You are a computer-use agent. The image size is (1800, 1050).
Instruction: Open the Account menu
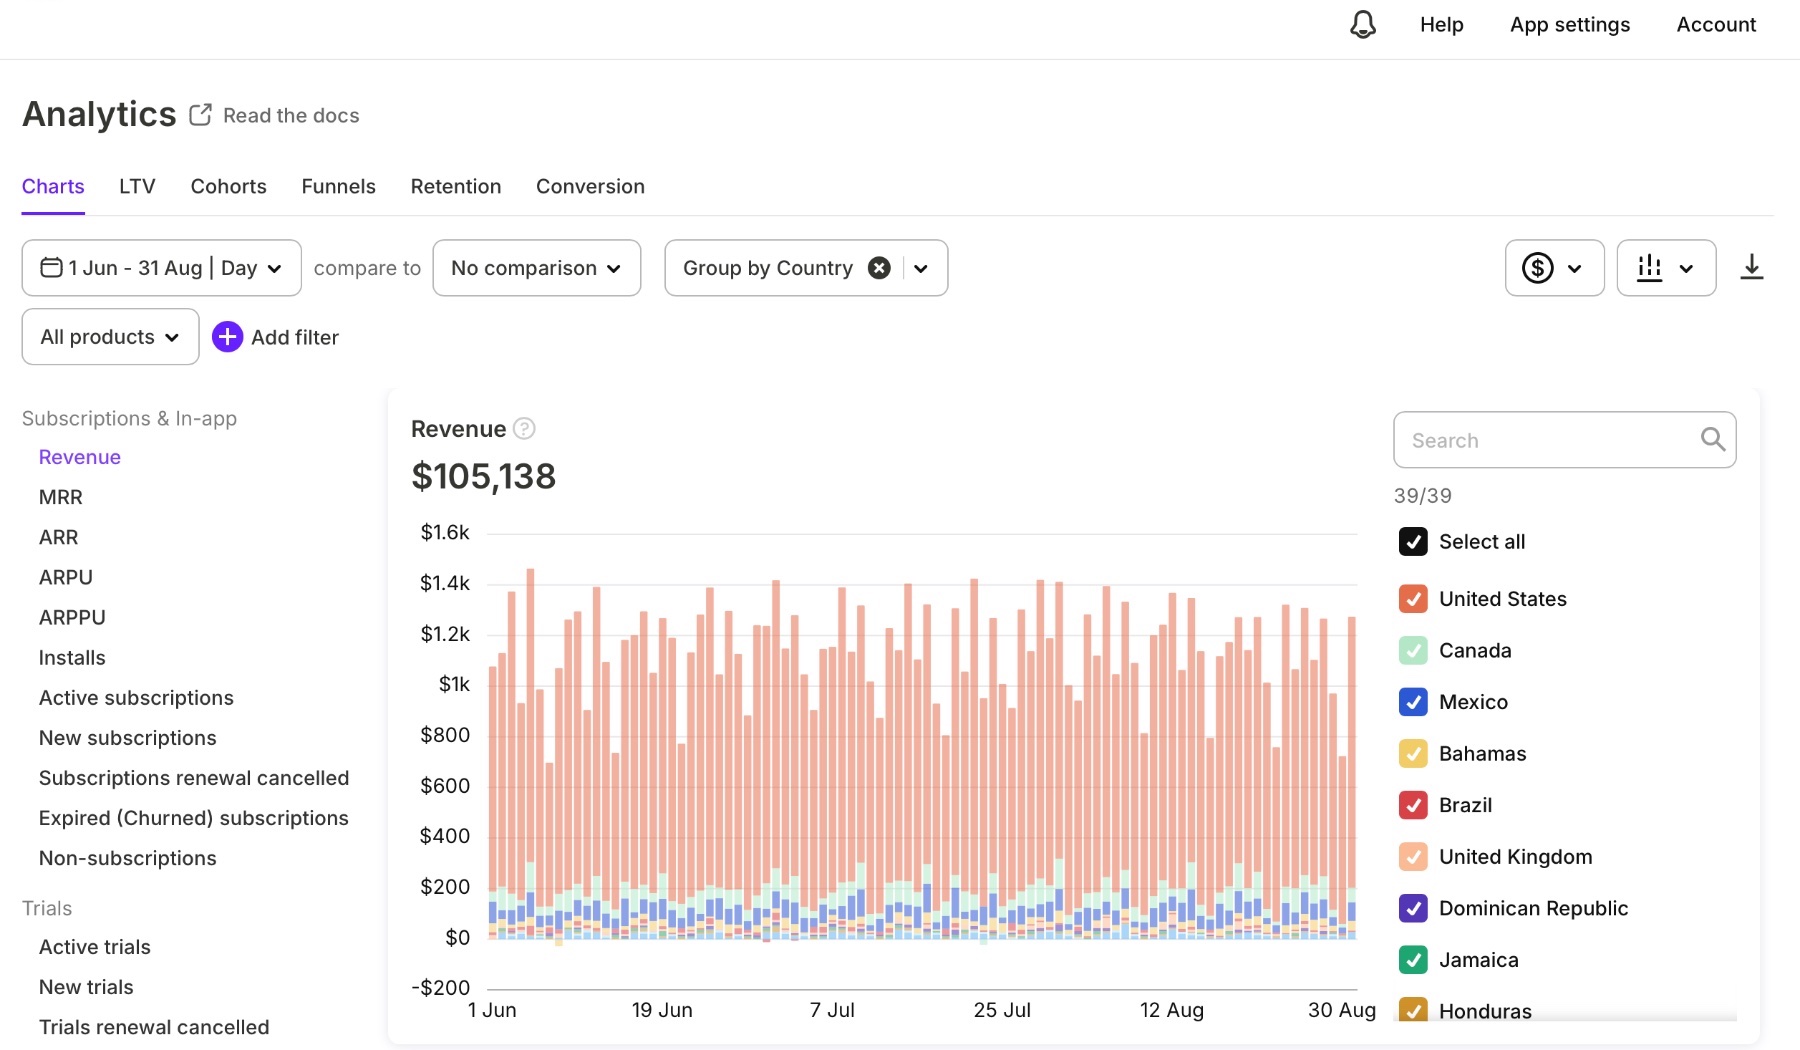pos(1716,25)
